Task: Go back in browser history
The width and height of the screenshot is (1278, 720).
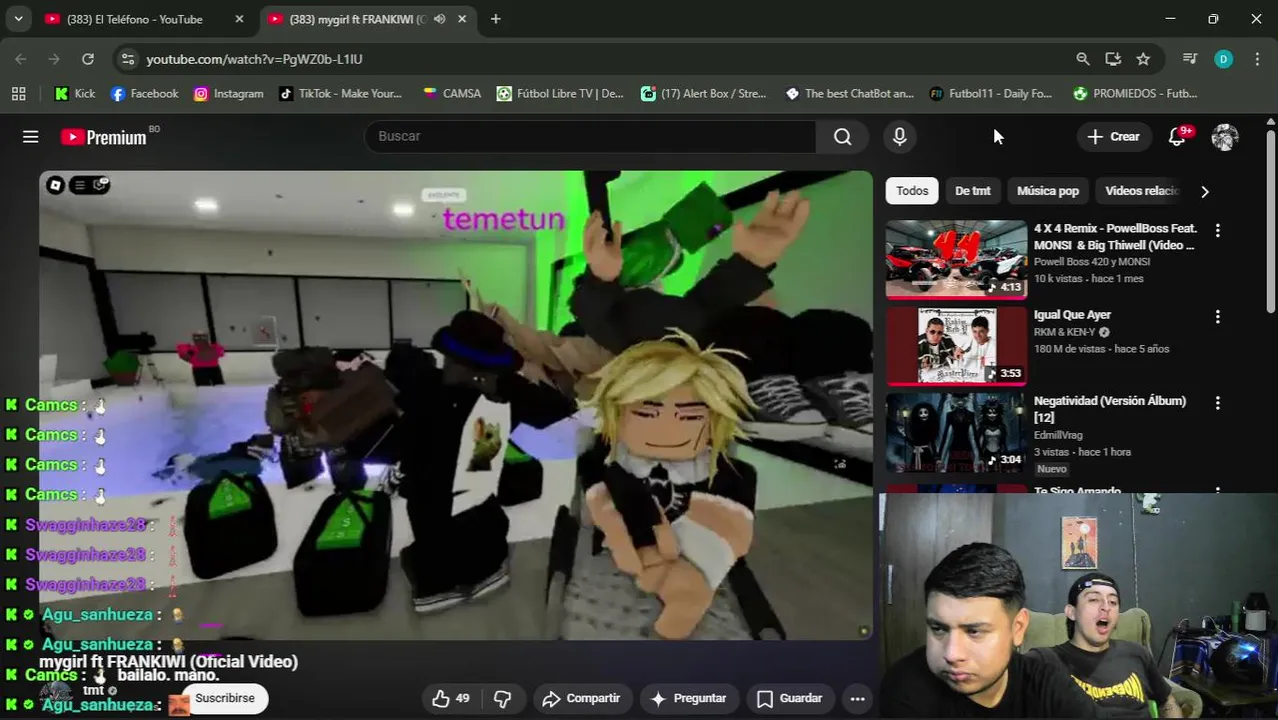Action: (x=21, y=59)
